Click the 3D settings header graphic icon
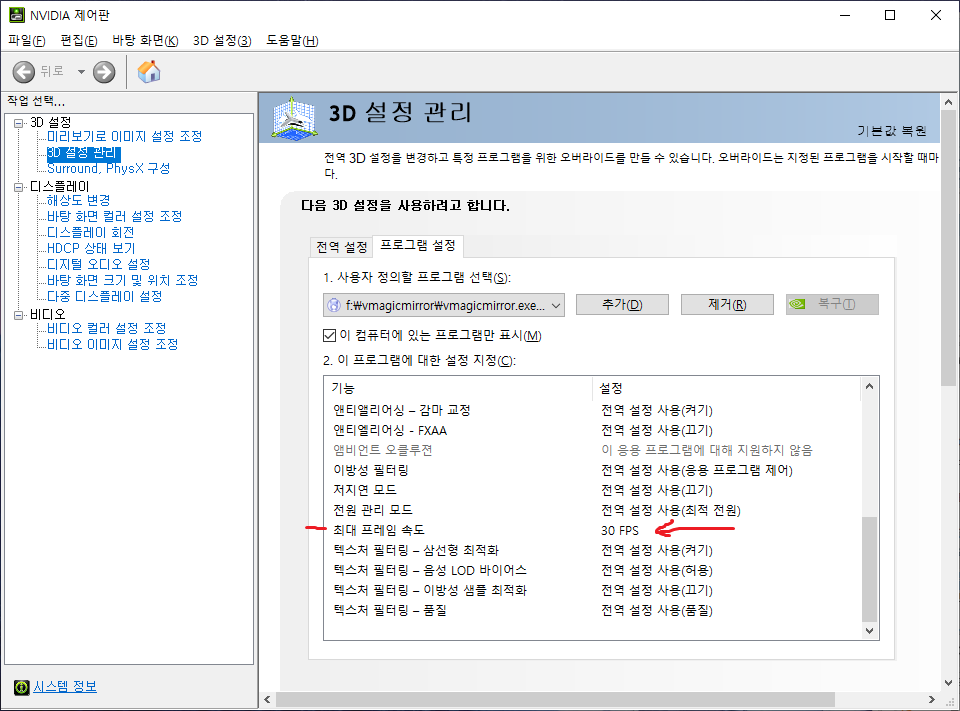The height and width of the screenshot is (711, 960). tap(294, 118)
